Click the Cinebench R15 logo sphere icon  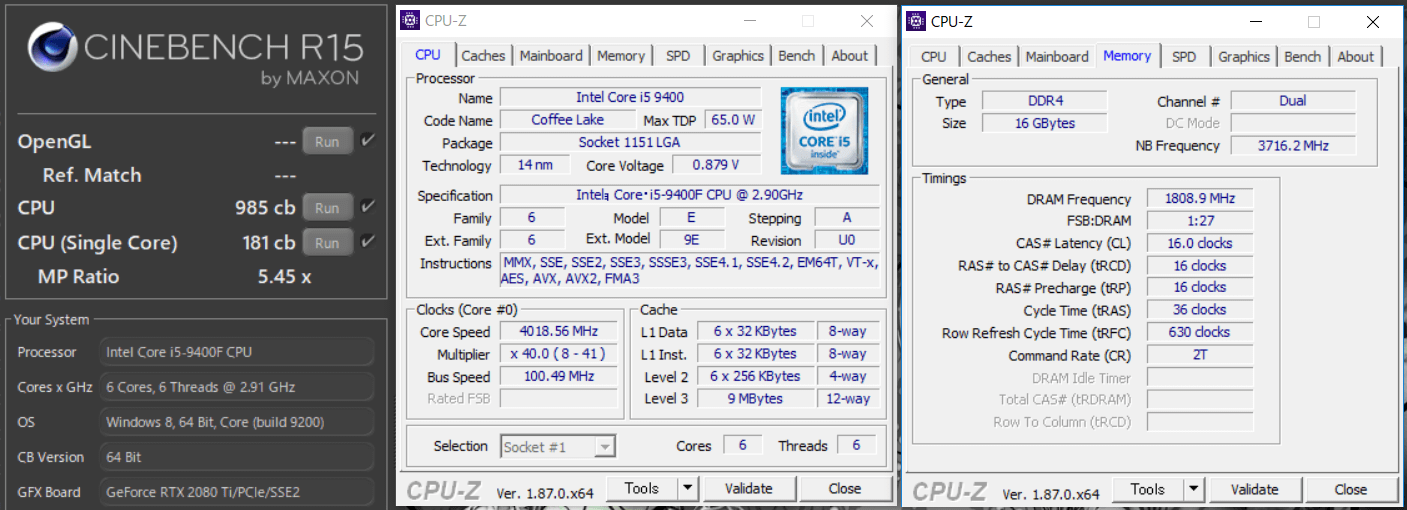point(54,48)
